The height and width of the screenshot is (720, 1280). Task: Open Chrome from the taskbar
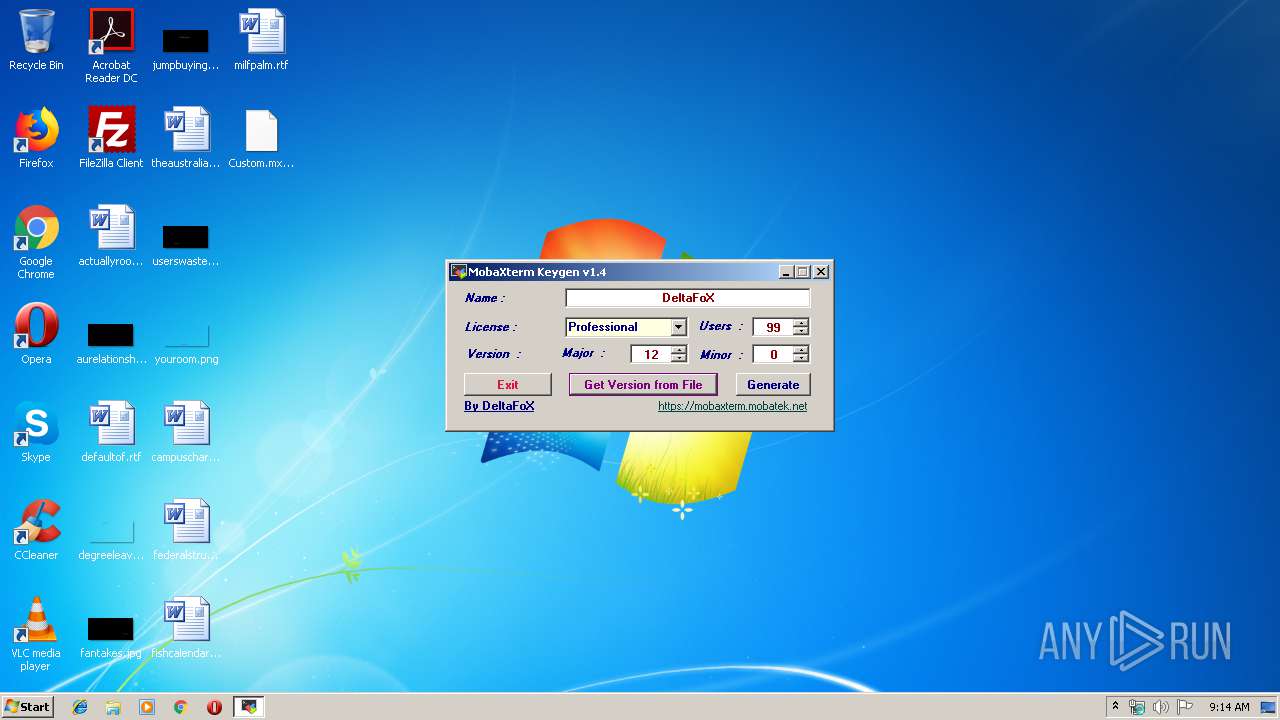pos(181,707)
